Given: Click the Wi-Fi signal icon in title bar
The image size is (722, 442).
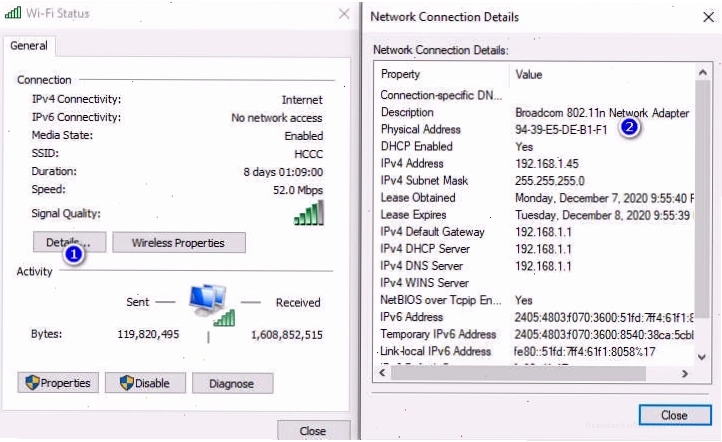Looking at the screenshot, I should [13, 13].
